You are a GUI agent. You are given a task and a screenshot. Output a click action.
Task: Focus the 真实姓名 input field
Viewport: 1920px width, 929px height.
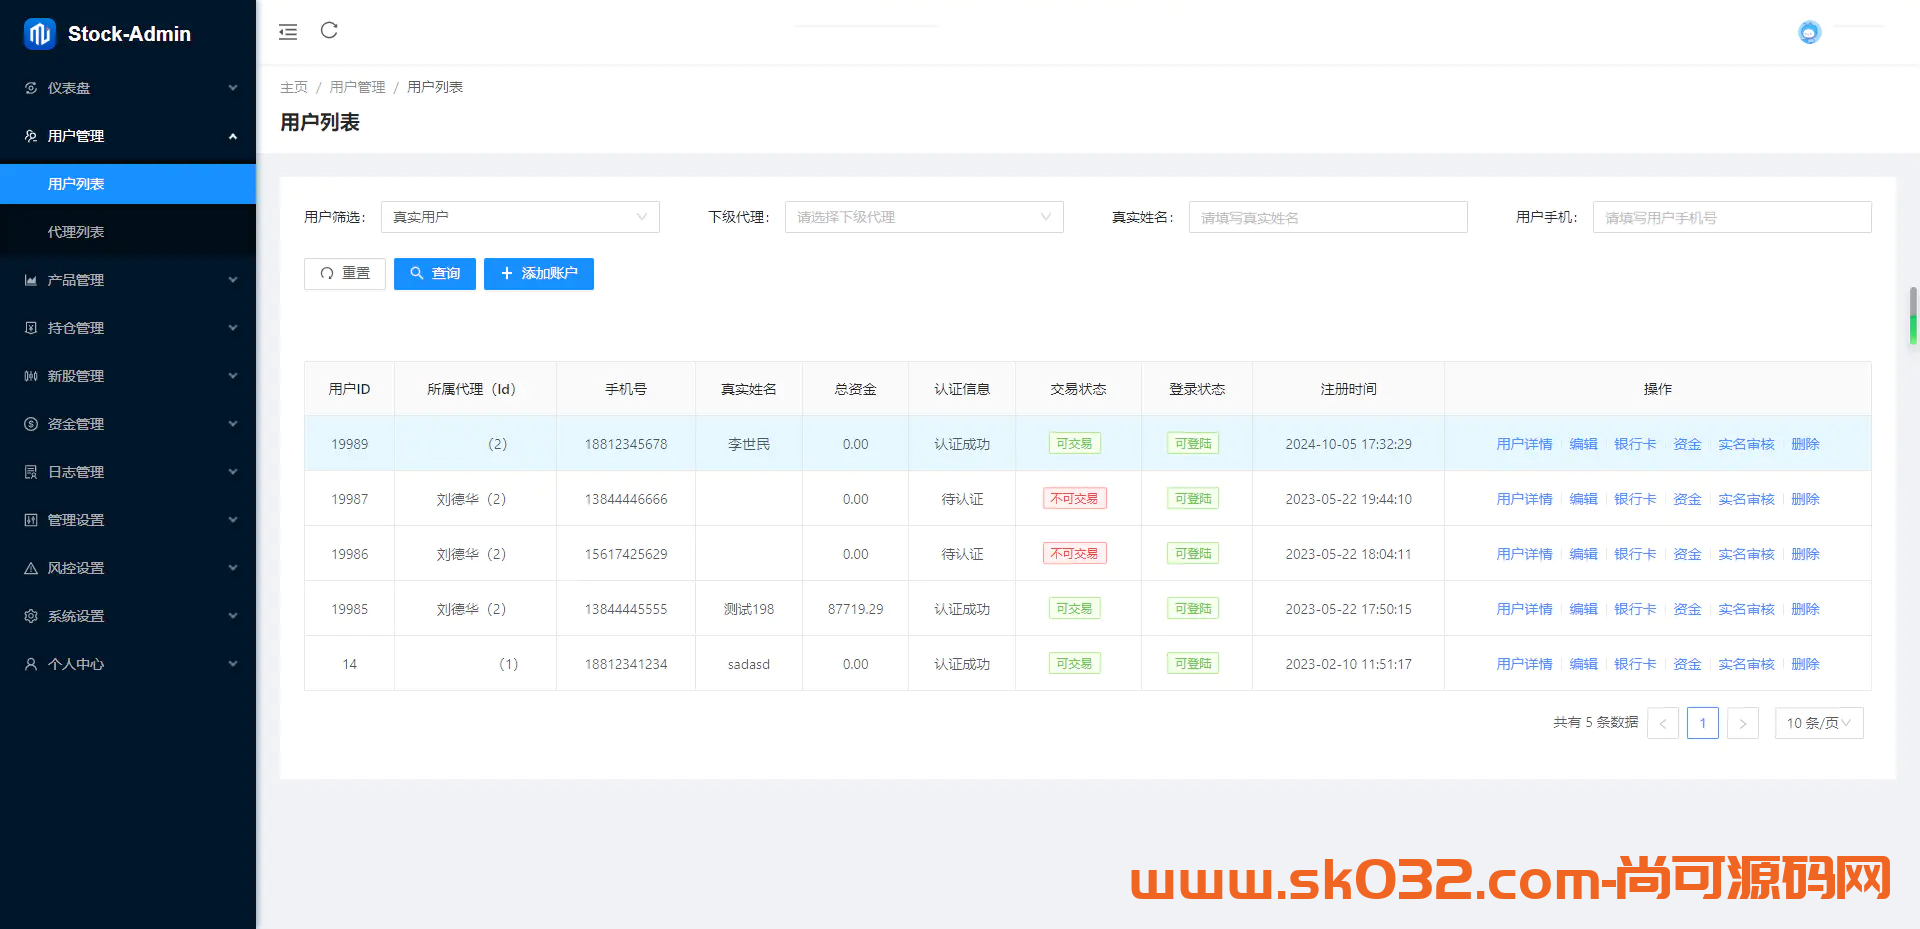pos(1328,217)
